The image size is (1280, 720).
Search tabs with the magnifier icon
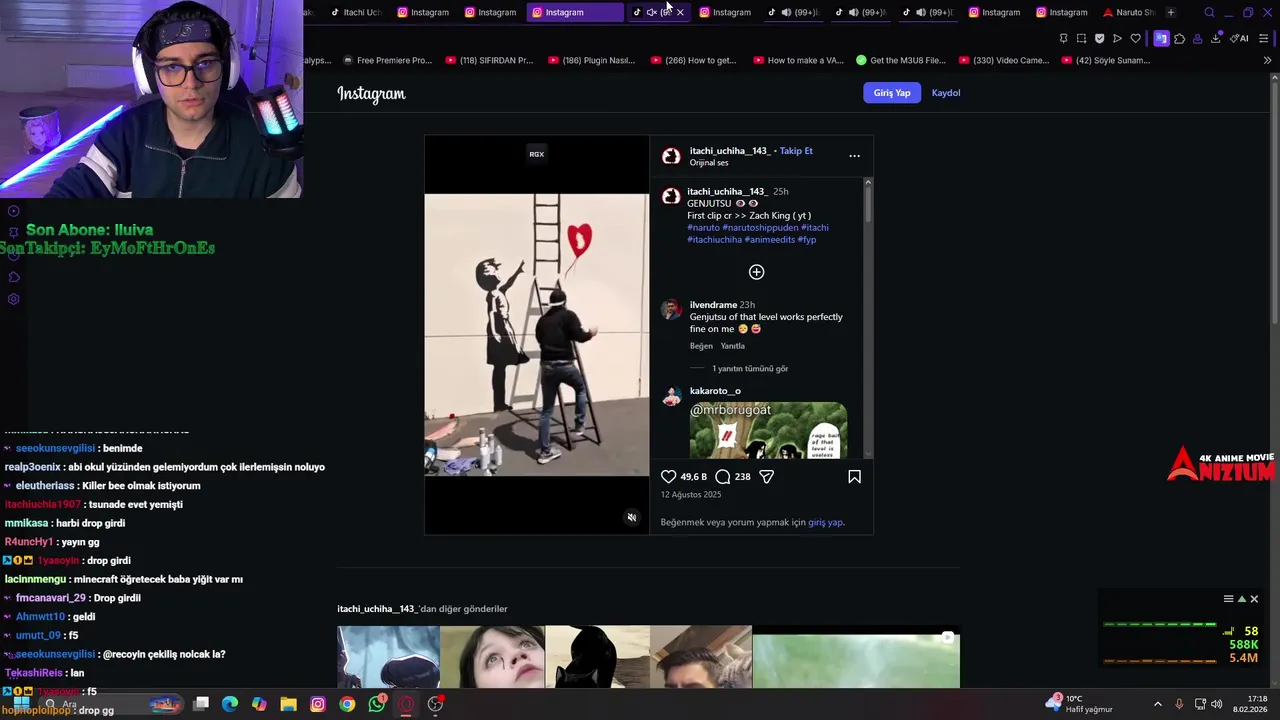pos(1209,12)
